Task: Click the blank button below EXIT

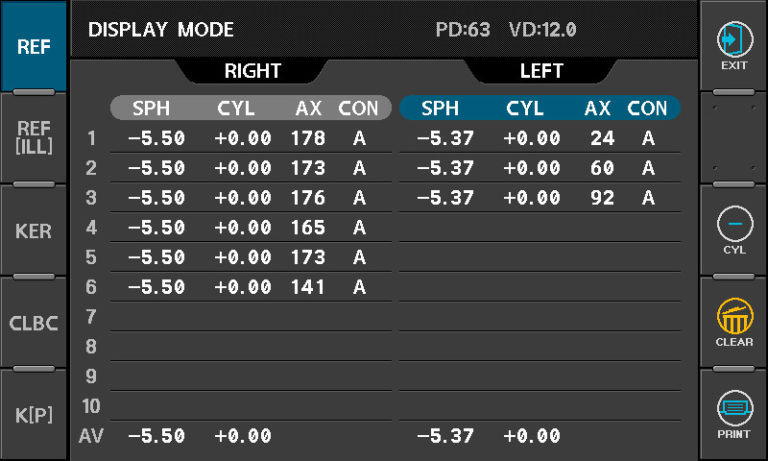Action: 734,138
